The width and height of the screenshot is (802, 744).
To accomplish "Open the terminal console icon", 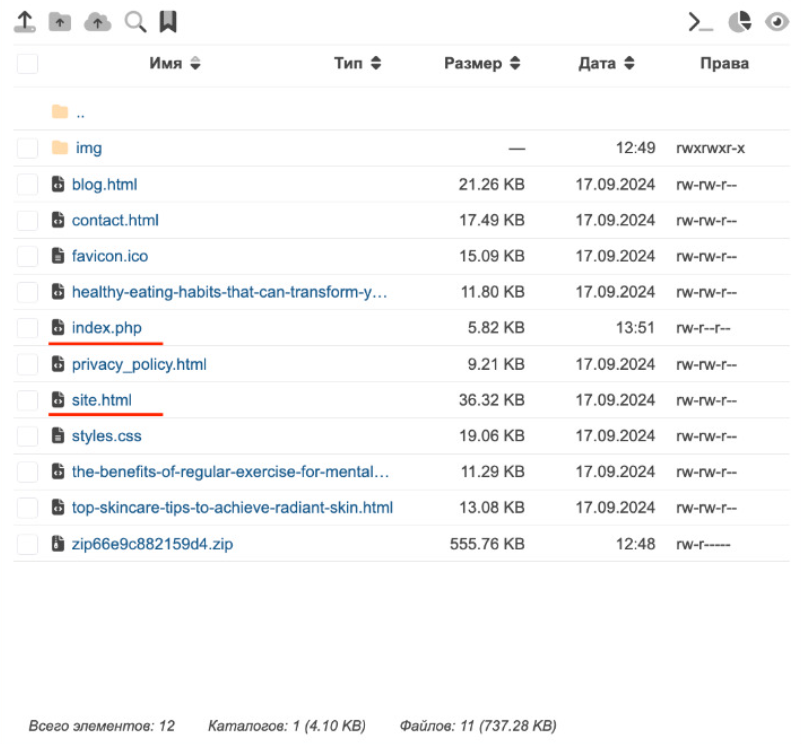I will pos(700,22).
